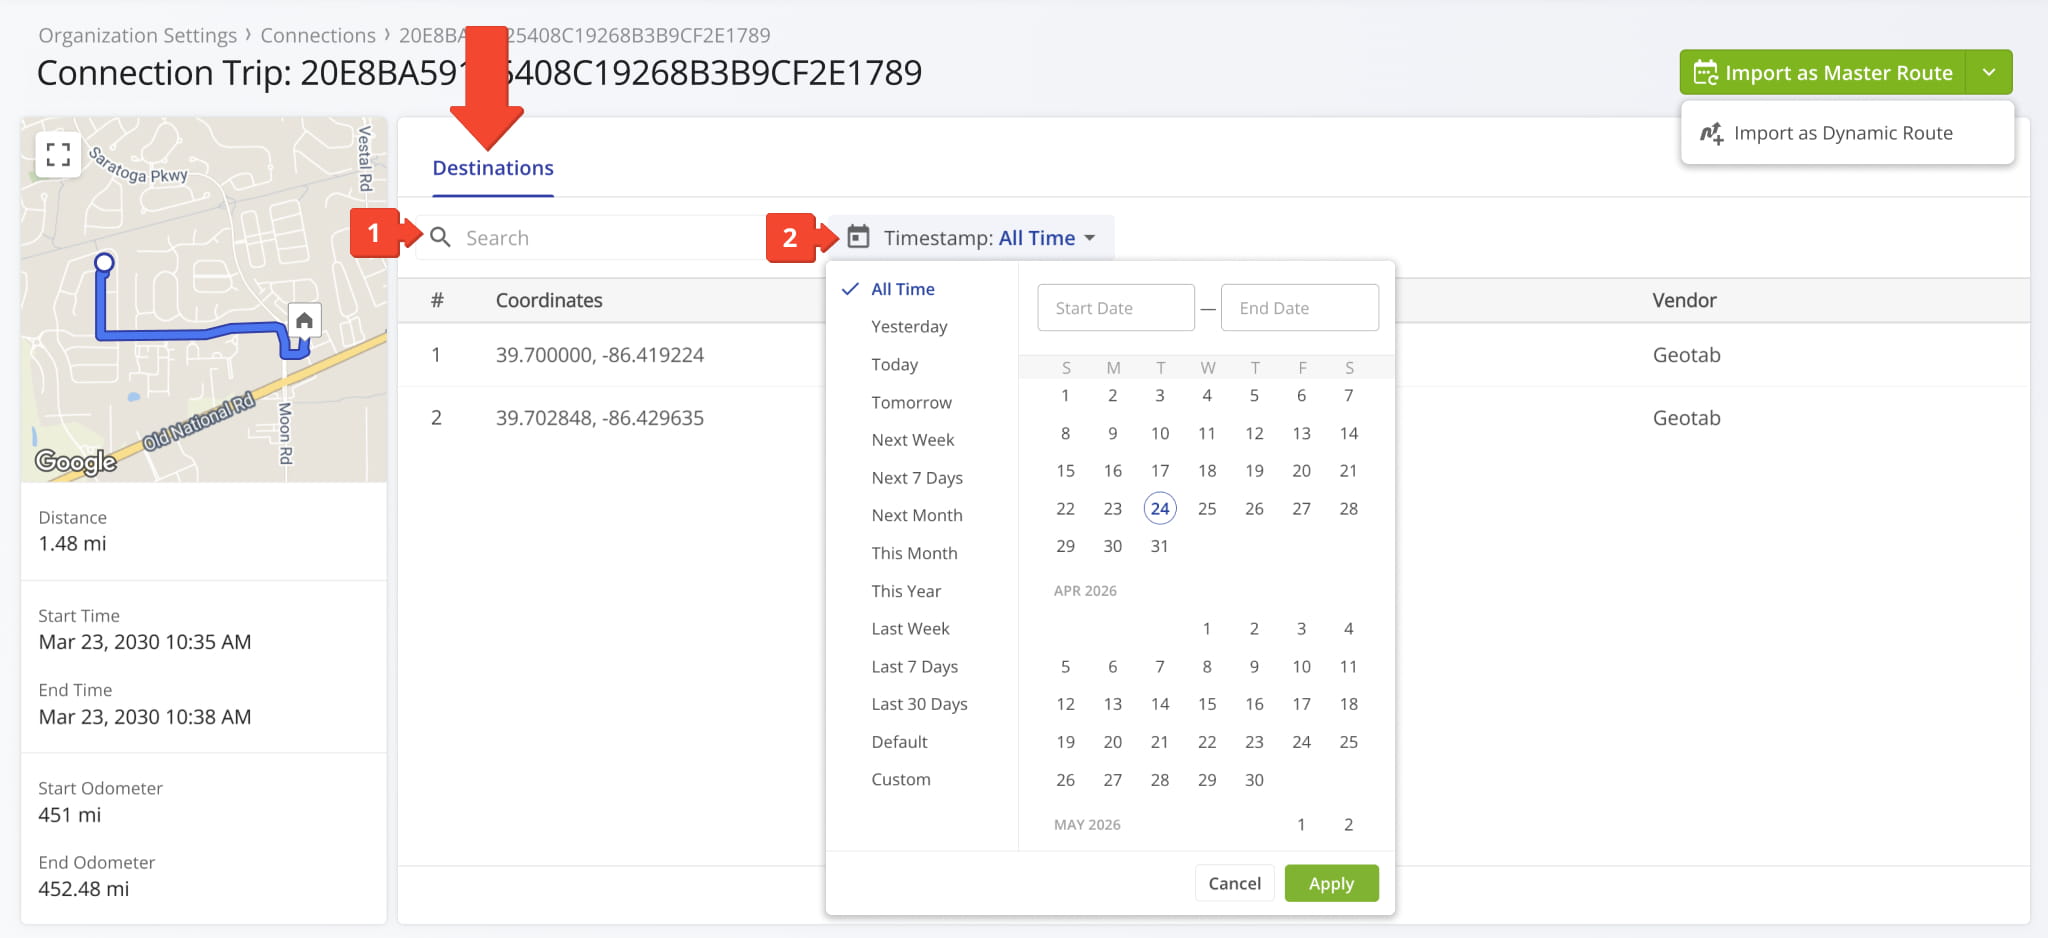Cancel the date picker
2048x938 pixels.
point(1234,883)
